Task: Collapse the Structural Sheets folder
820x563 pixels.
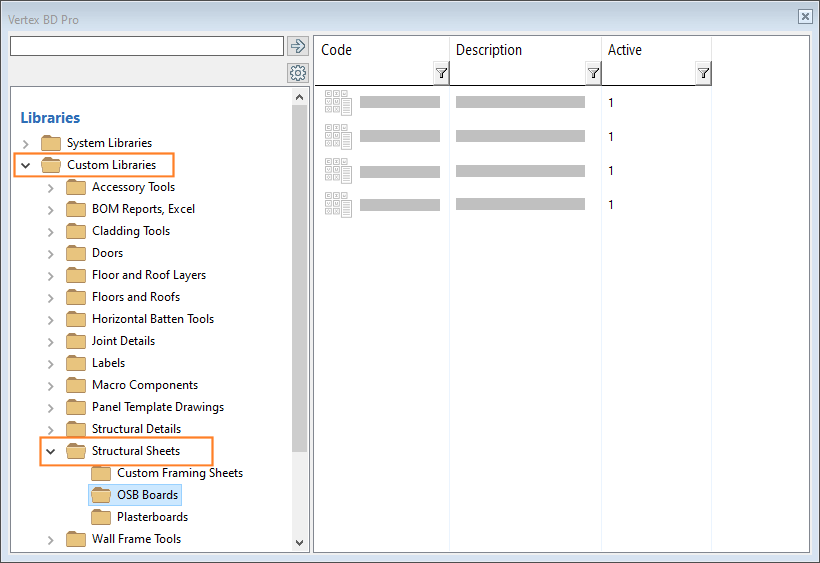Action: click(x=51, y=452)
